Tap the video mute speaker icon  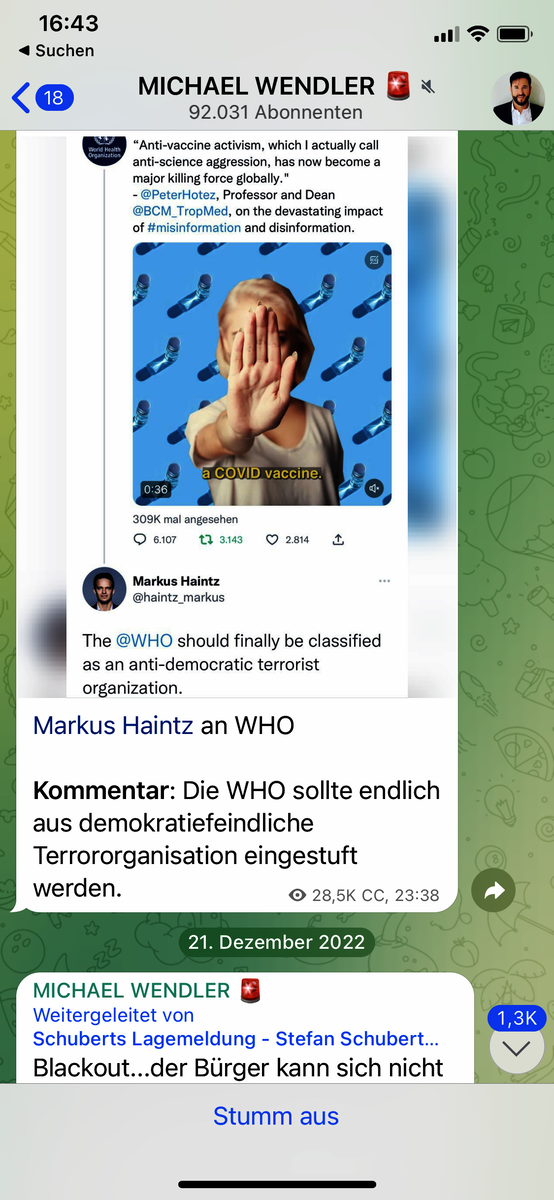point(374,488)
